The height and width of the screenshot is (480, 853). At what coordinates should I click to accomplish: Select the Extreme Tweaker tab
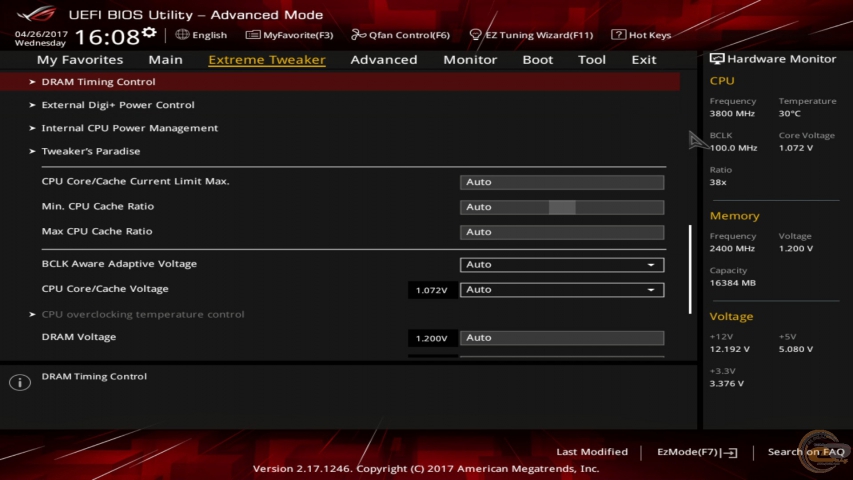[x=267, y=59]
